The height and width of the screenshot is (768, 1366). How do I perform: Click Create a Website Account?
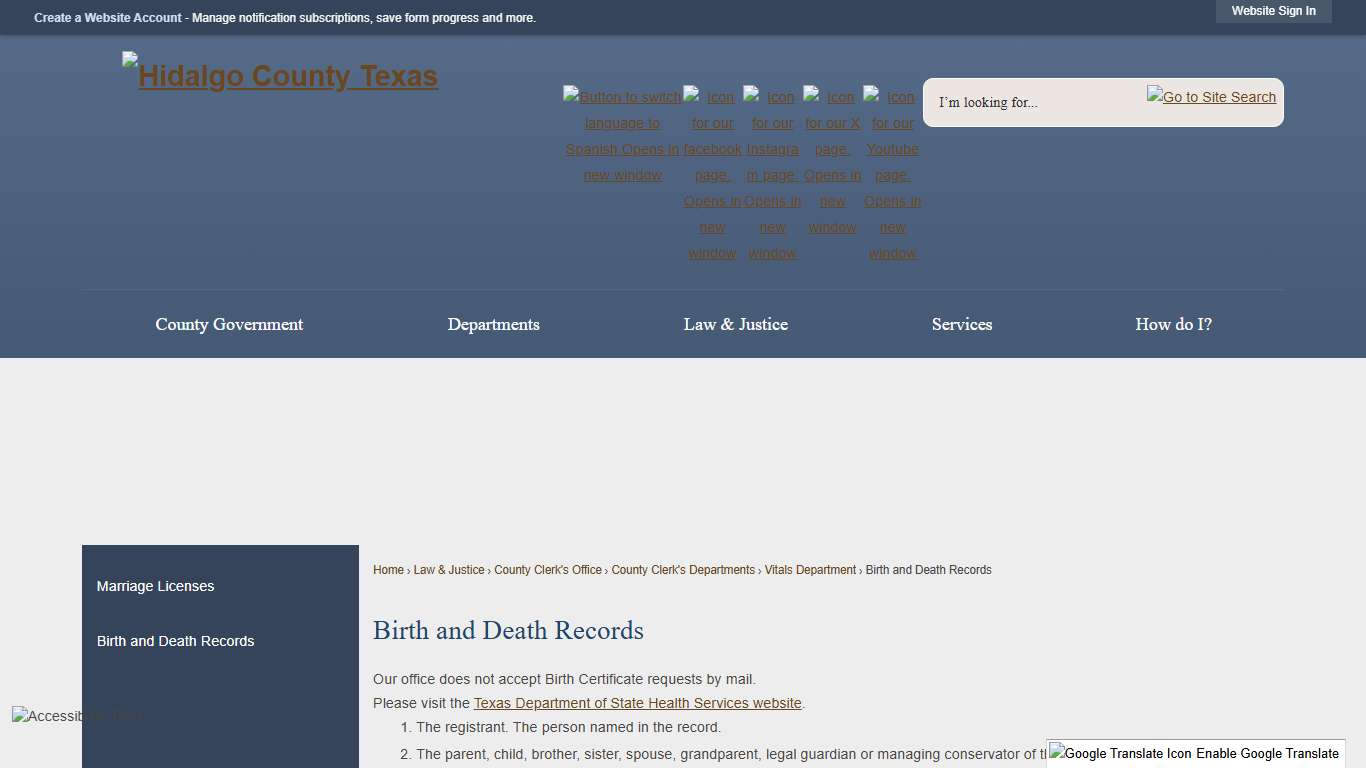tap(107, 17)
